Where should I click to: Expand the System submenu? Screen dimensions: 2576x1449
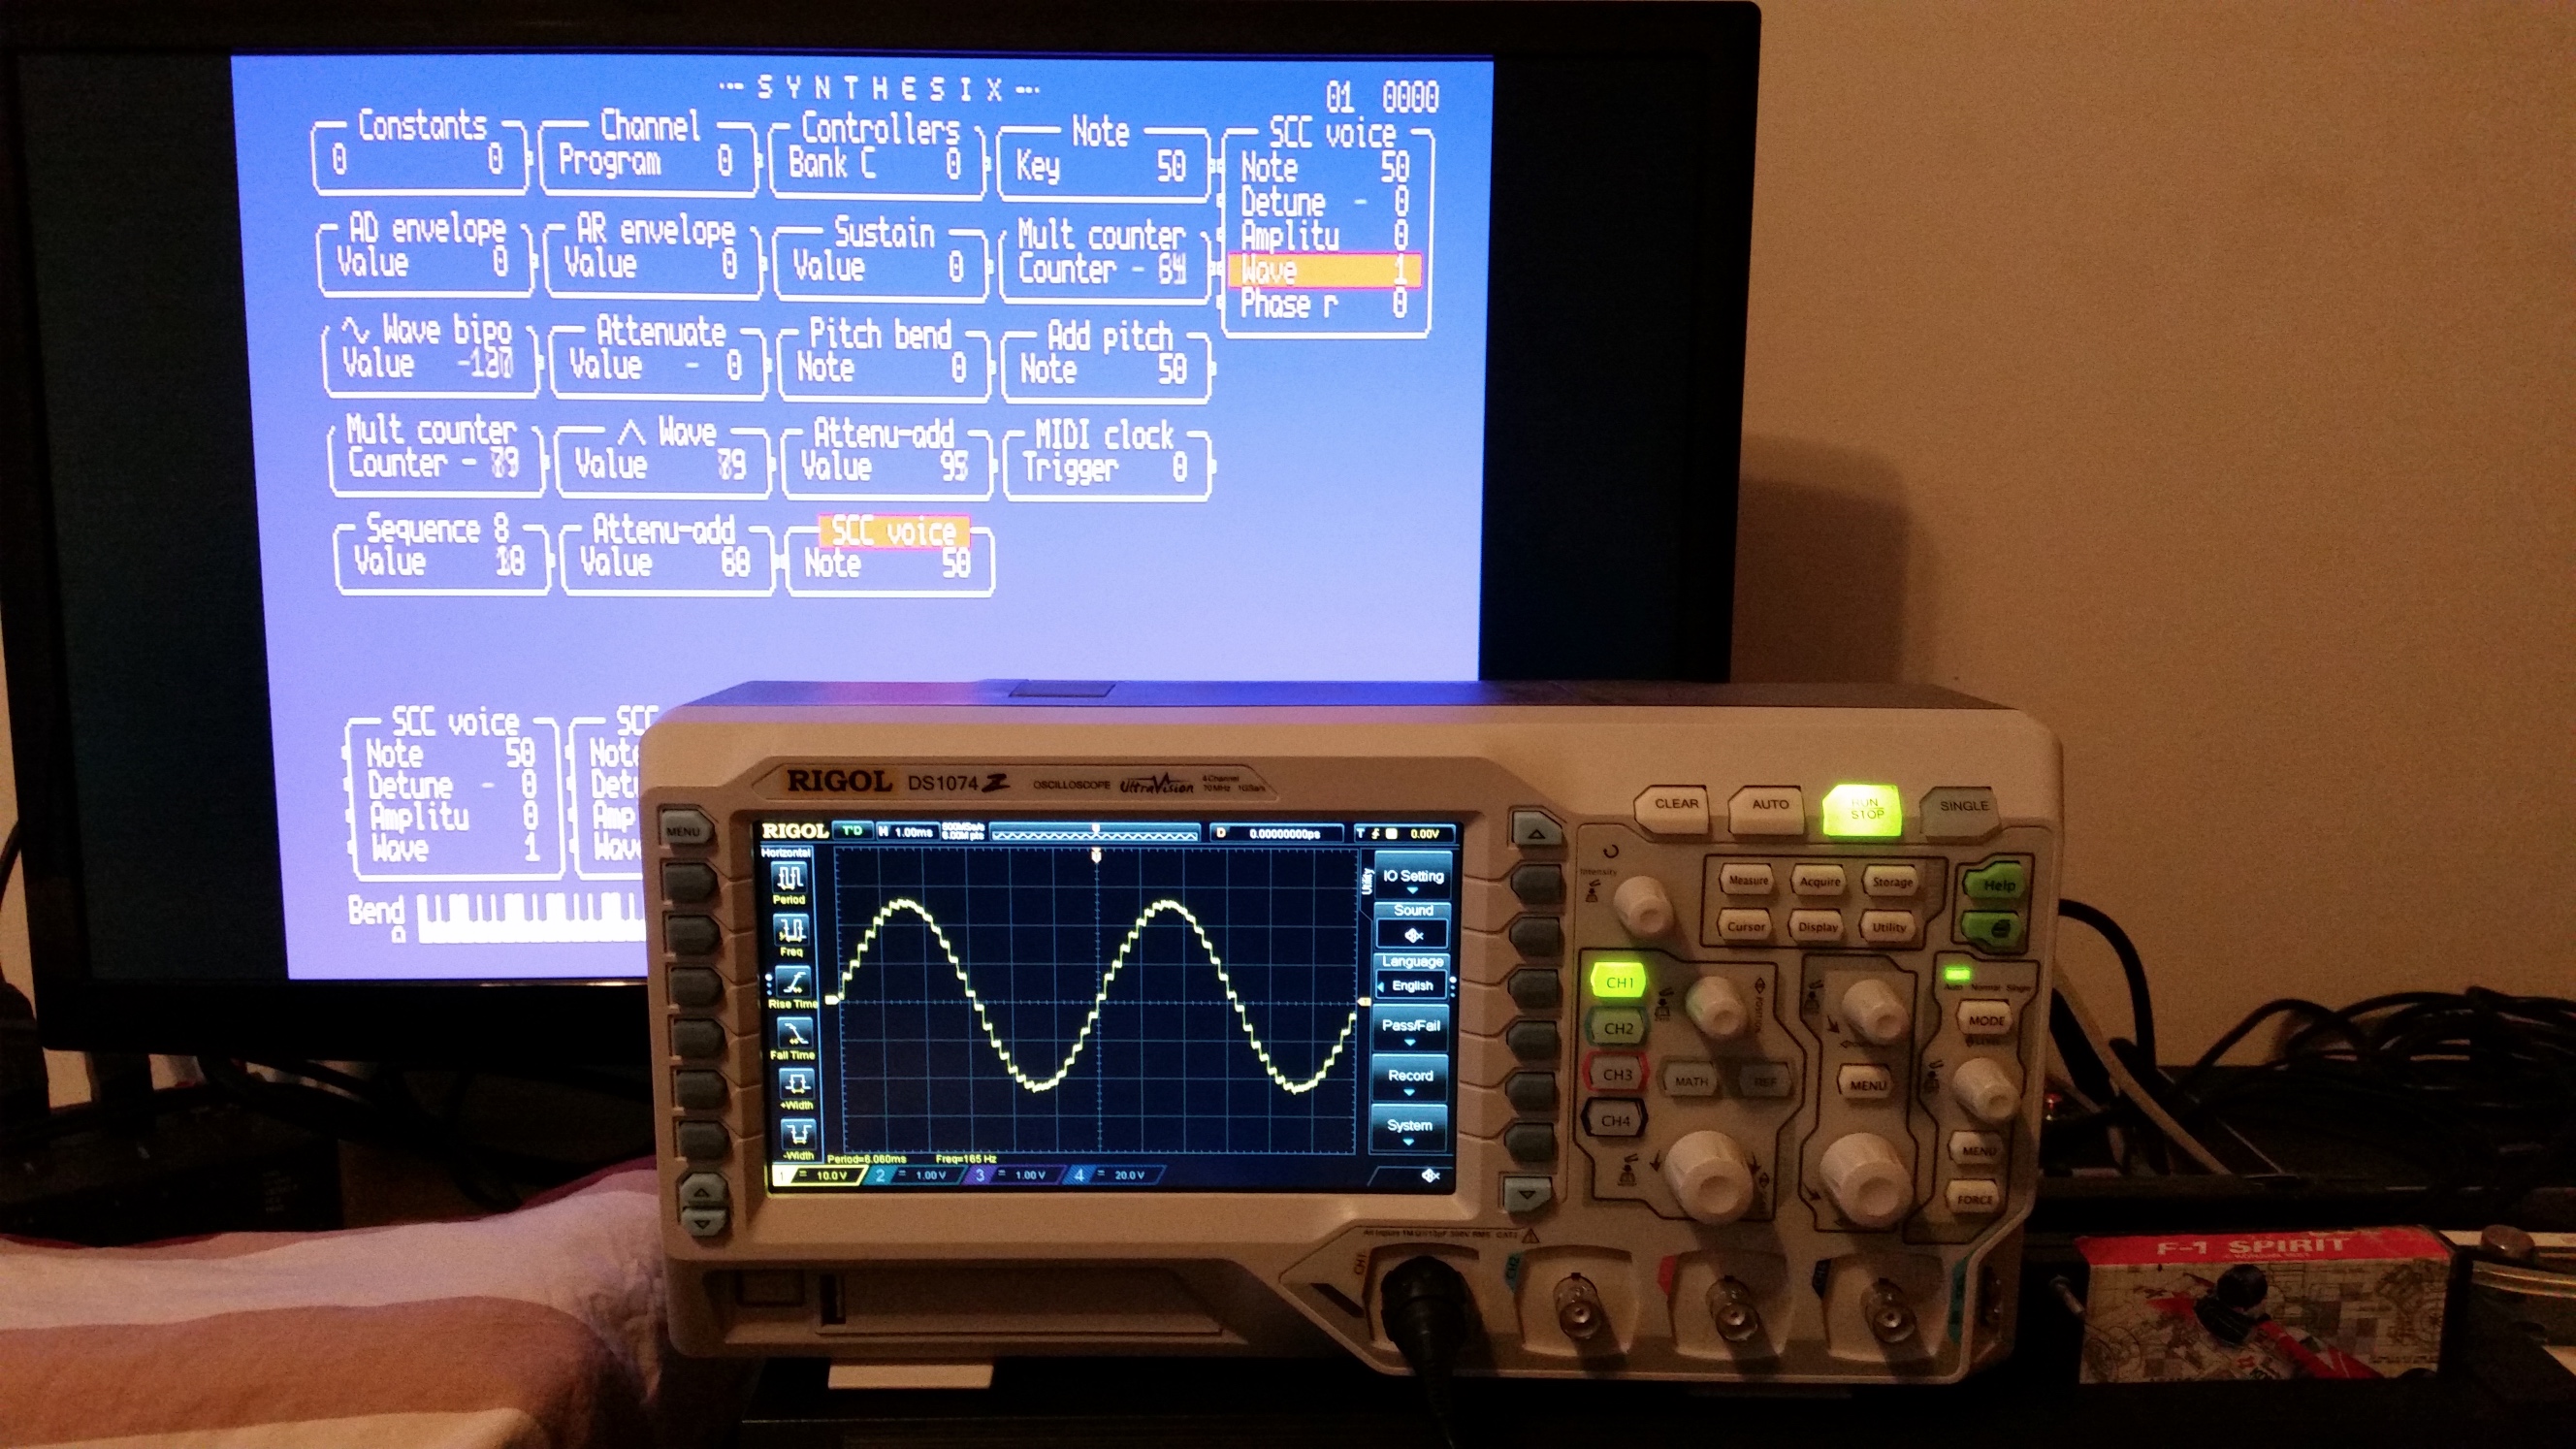click(x=1408, y=1130)
